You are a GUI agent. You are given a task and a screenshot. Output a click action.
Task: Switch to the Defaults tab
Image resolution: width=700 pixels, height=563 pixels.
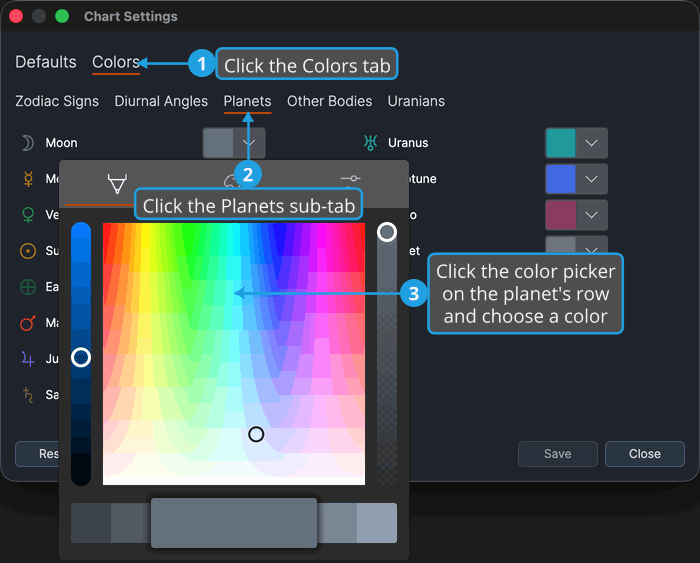(x=46, y=62)
